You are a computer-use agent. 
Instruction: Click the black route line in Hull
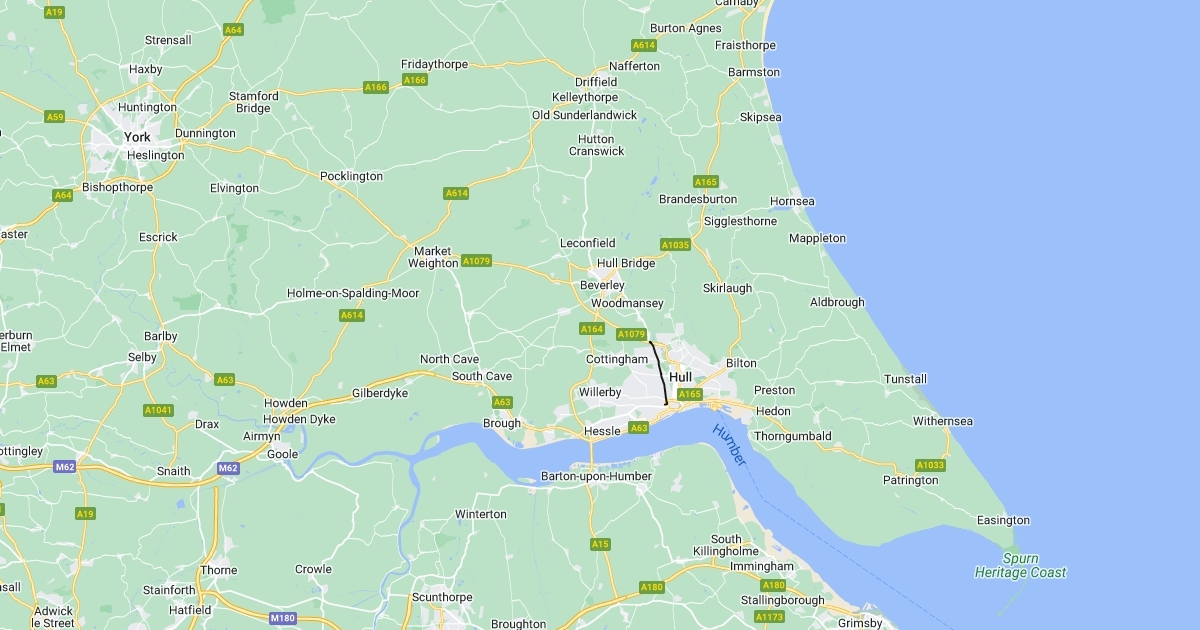(x=660, y=372)
